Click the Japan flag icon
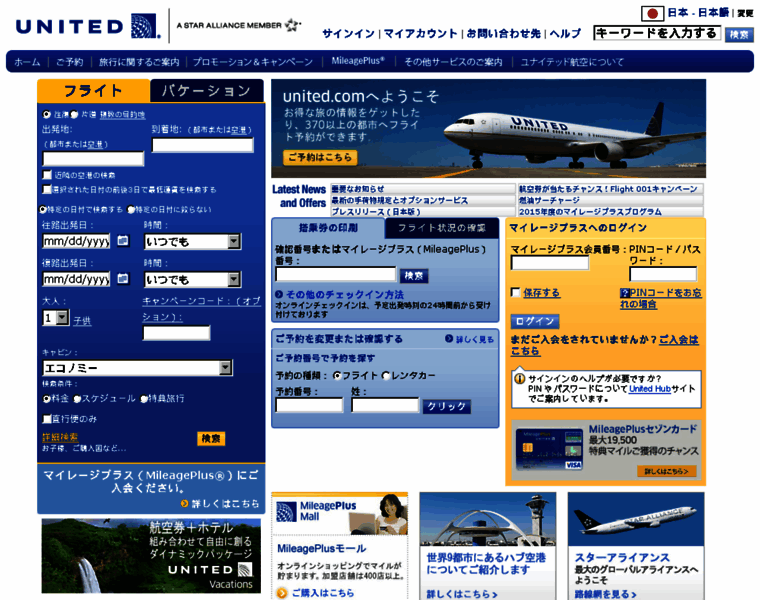Image resolution: width=760 pixels, height=600 pixels. point(652,13)
